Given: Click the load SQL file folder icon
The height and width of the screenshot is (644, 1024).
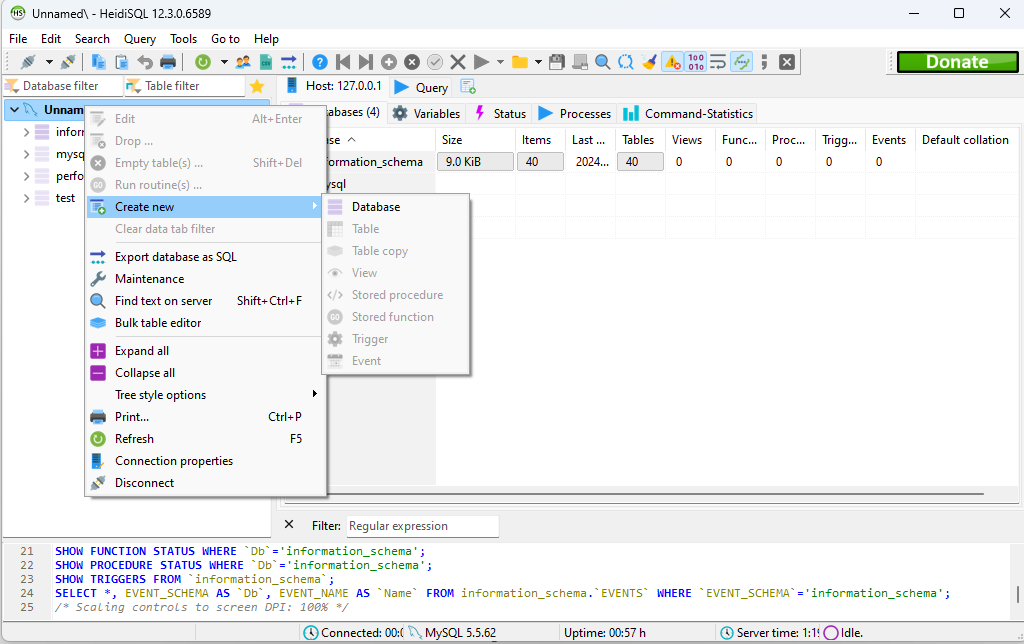Looking at the screenshot, I should (x=520, y=62).
